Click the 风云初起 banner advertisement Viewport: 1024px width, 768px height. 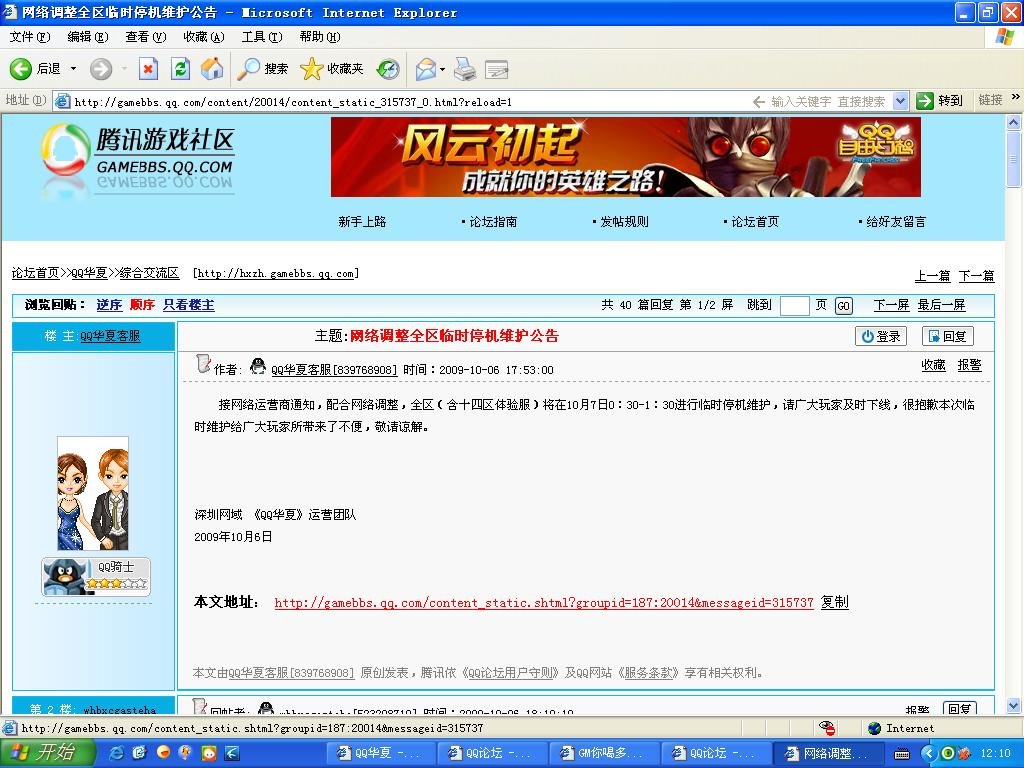(x=626, y=157)
